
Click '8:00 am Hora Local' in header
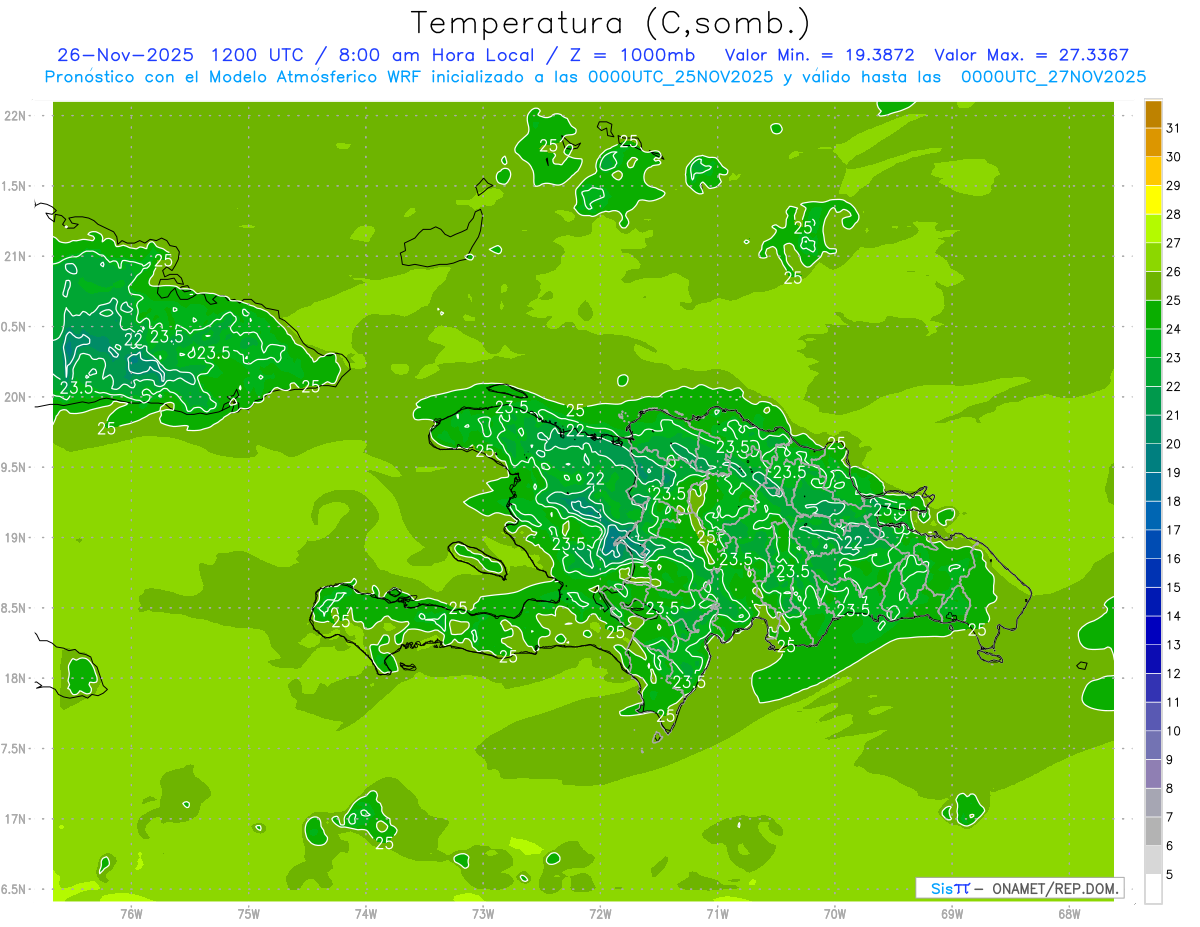[435, 55]
